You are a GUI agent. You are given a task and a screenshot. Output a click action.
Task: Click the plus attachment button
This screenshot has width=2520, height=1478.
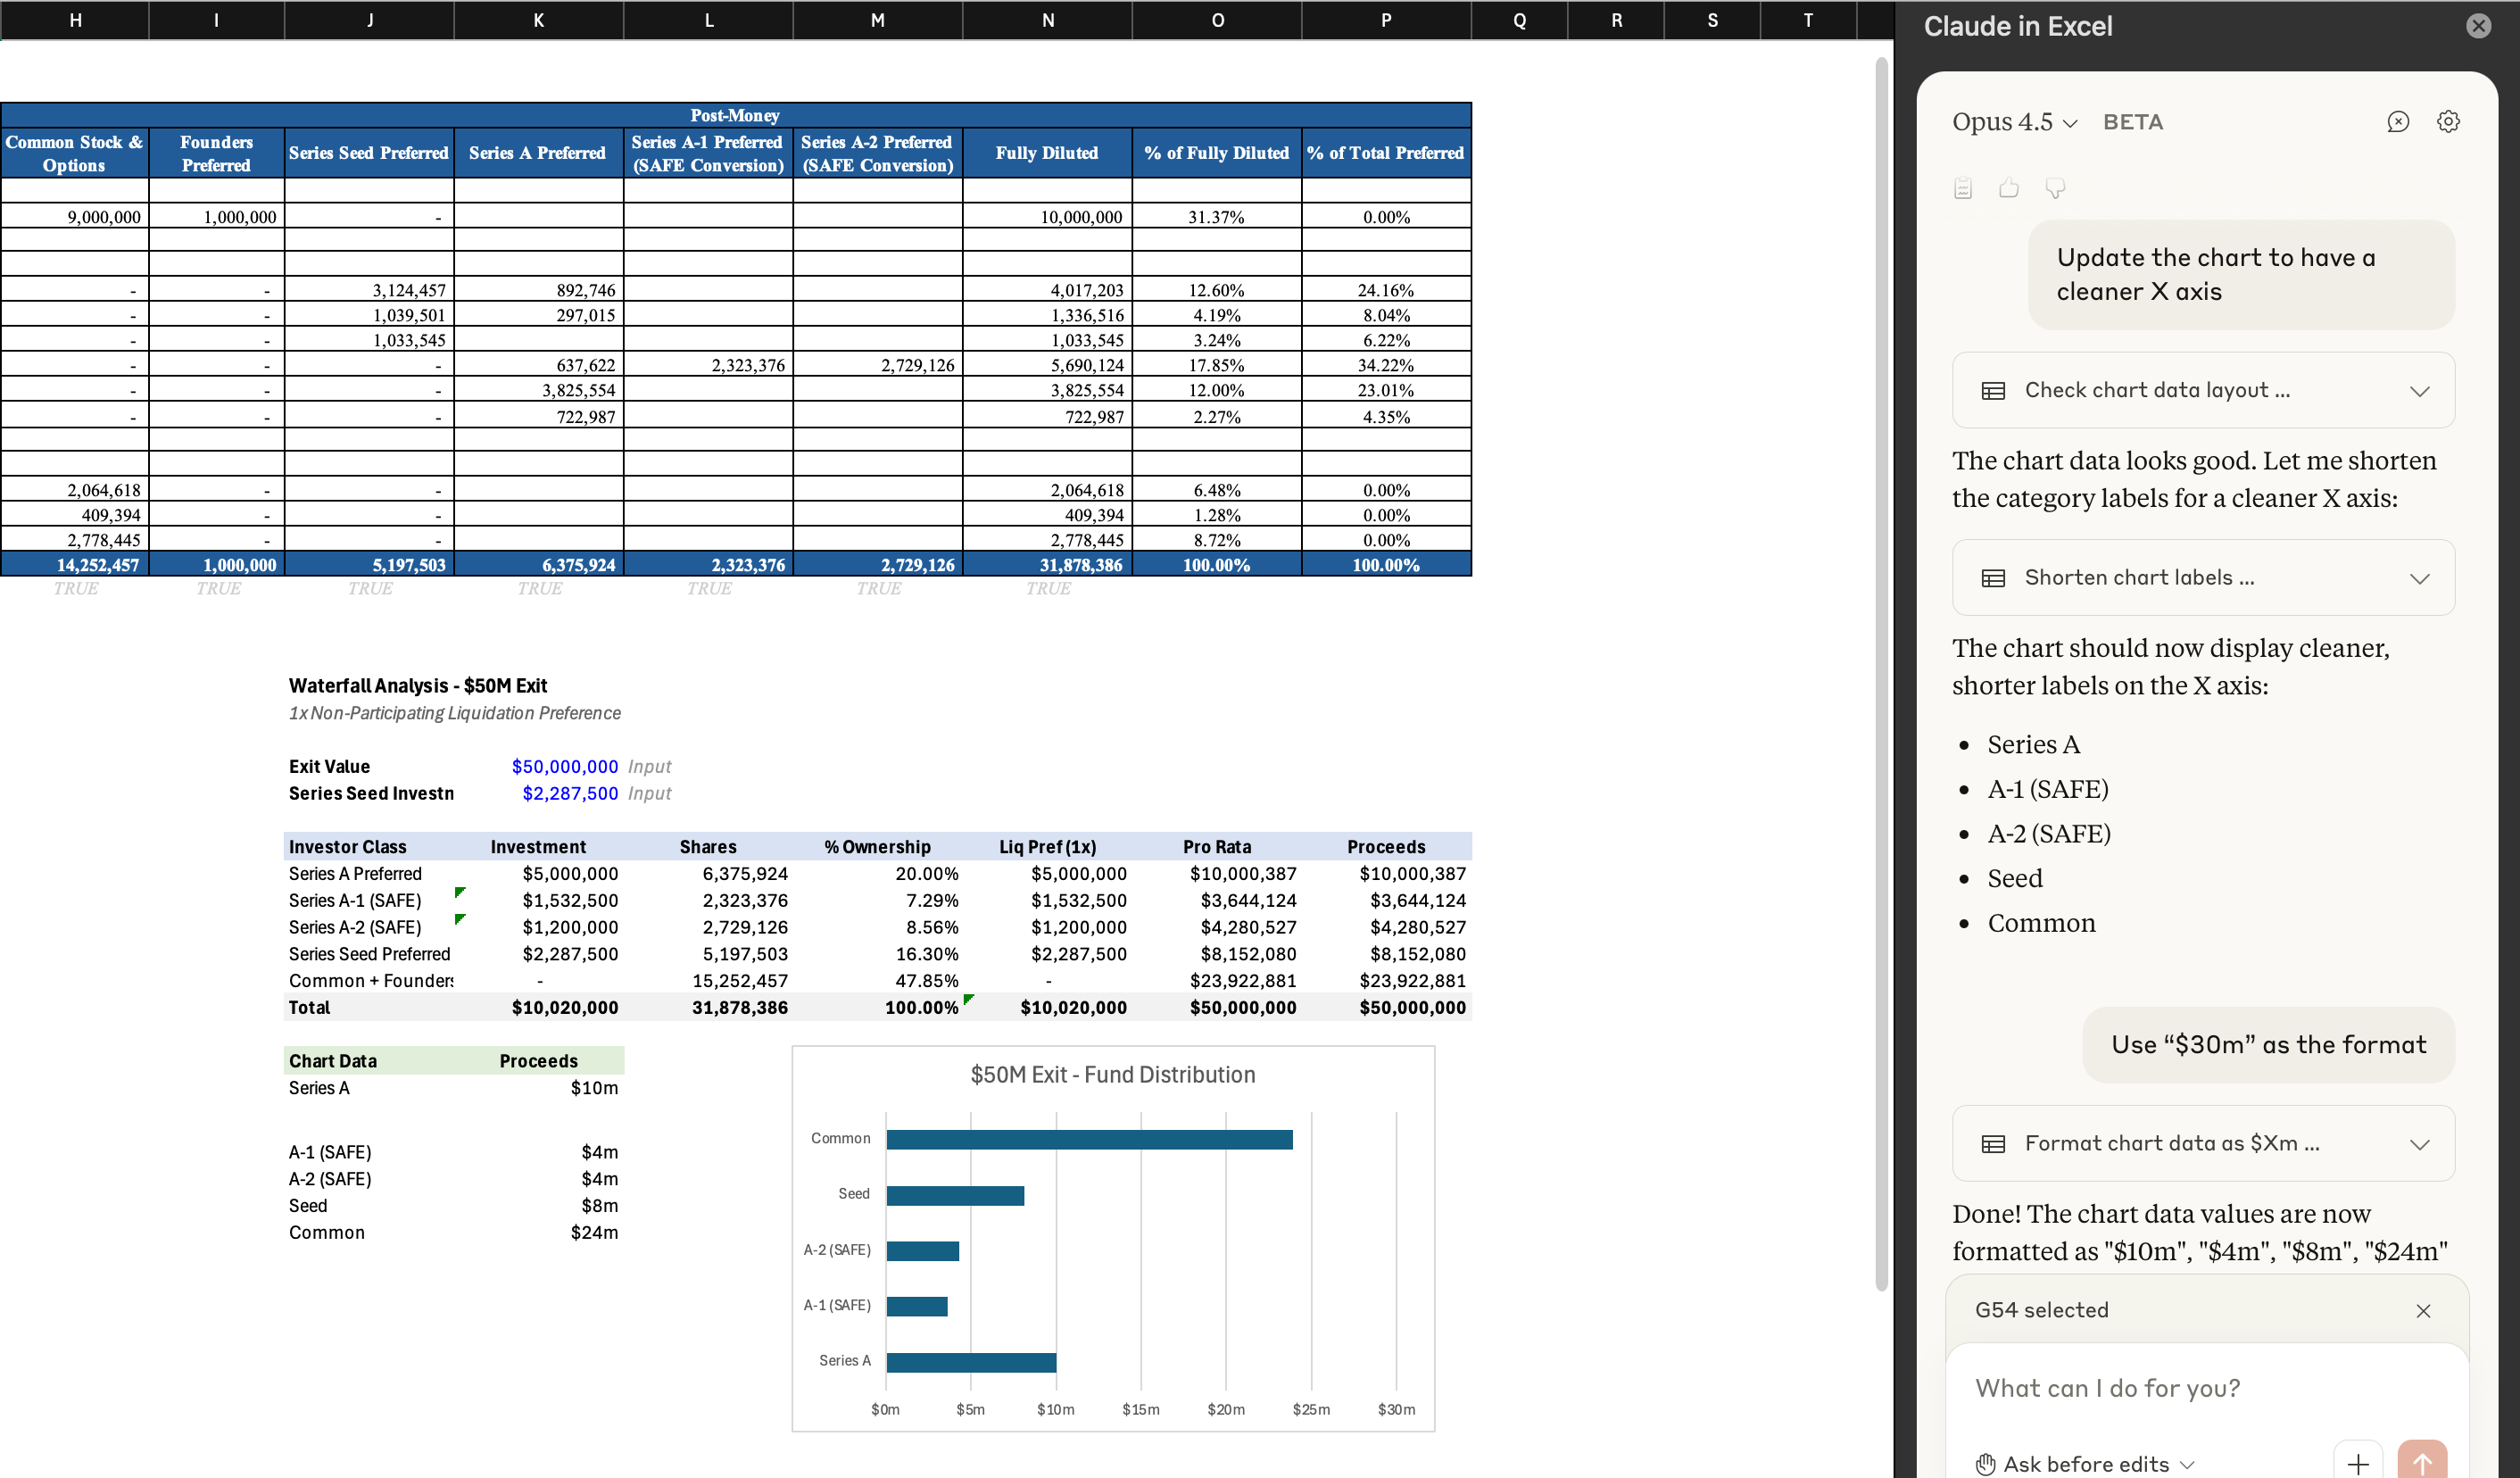click(2357, 1463)
